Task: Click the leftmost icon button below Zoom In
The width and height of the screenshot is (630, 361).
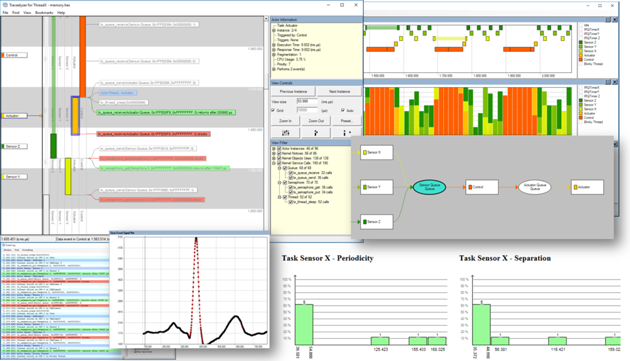Action: [286, 133]
